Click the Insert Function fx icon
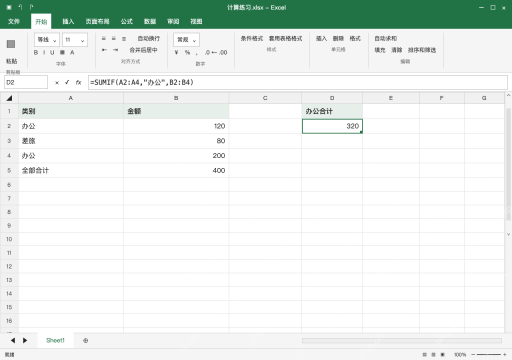 tap(78, 82)
